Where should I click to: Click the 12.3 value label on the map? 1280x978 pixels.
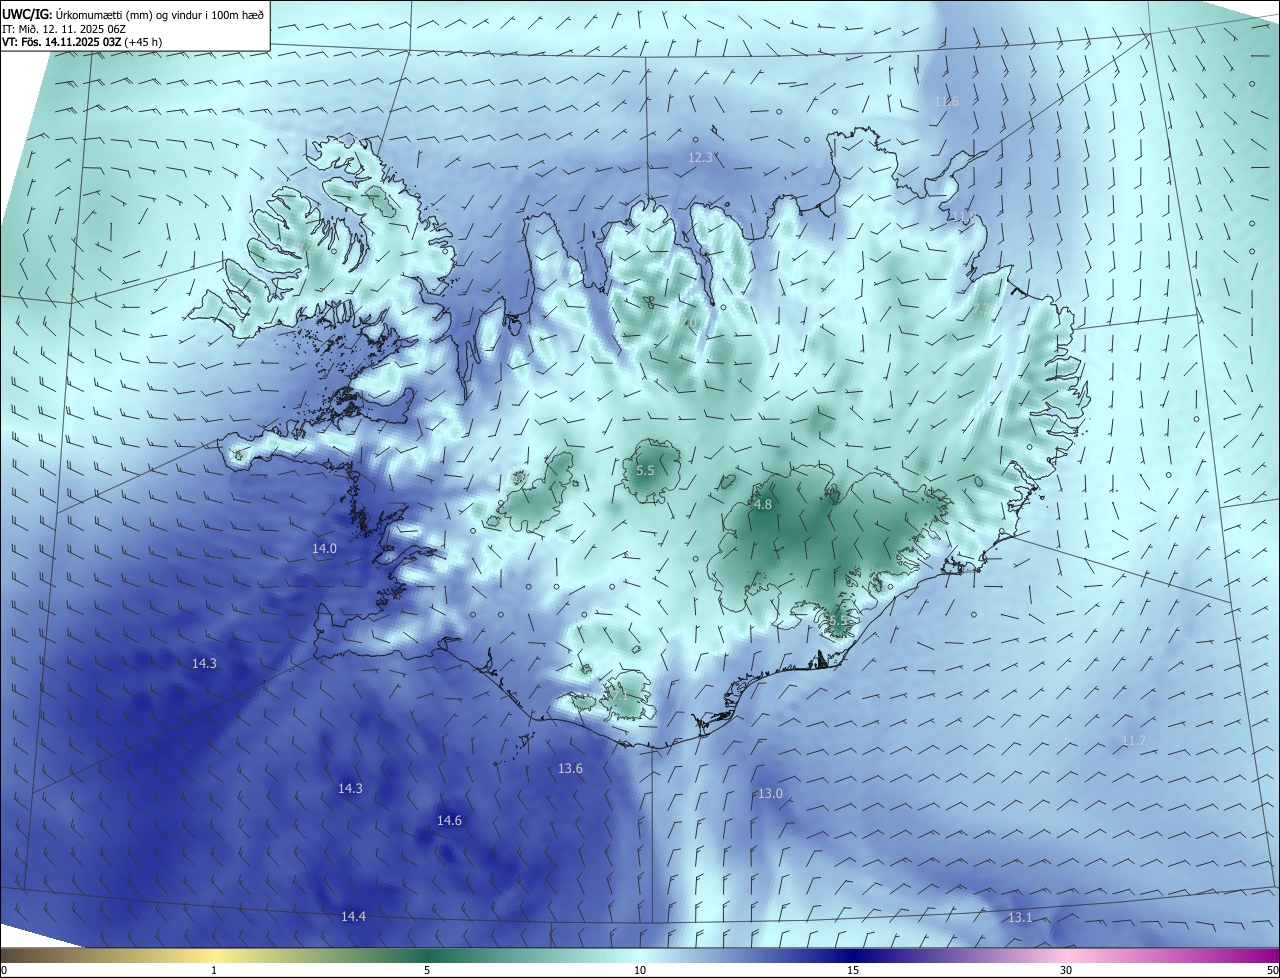(x=700, y=157)
